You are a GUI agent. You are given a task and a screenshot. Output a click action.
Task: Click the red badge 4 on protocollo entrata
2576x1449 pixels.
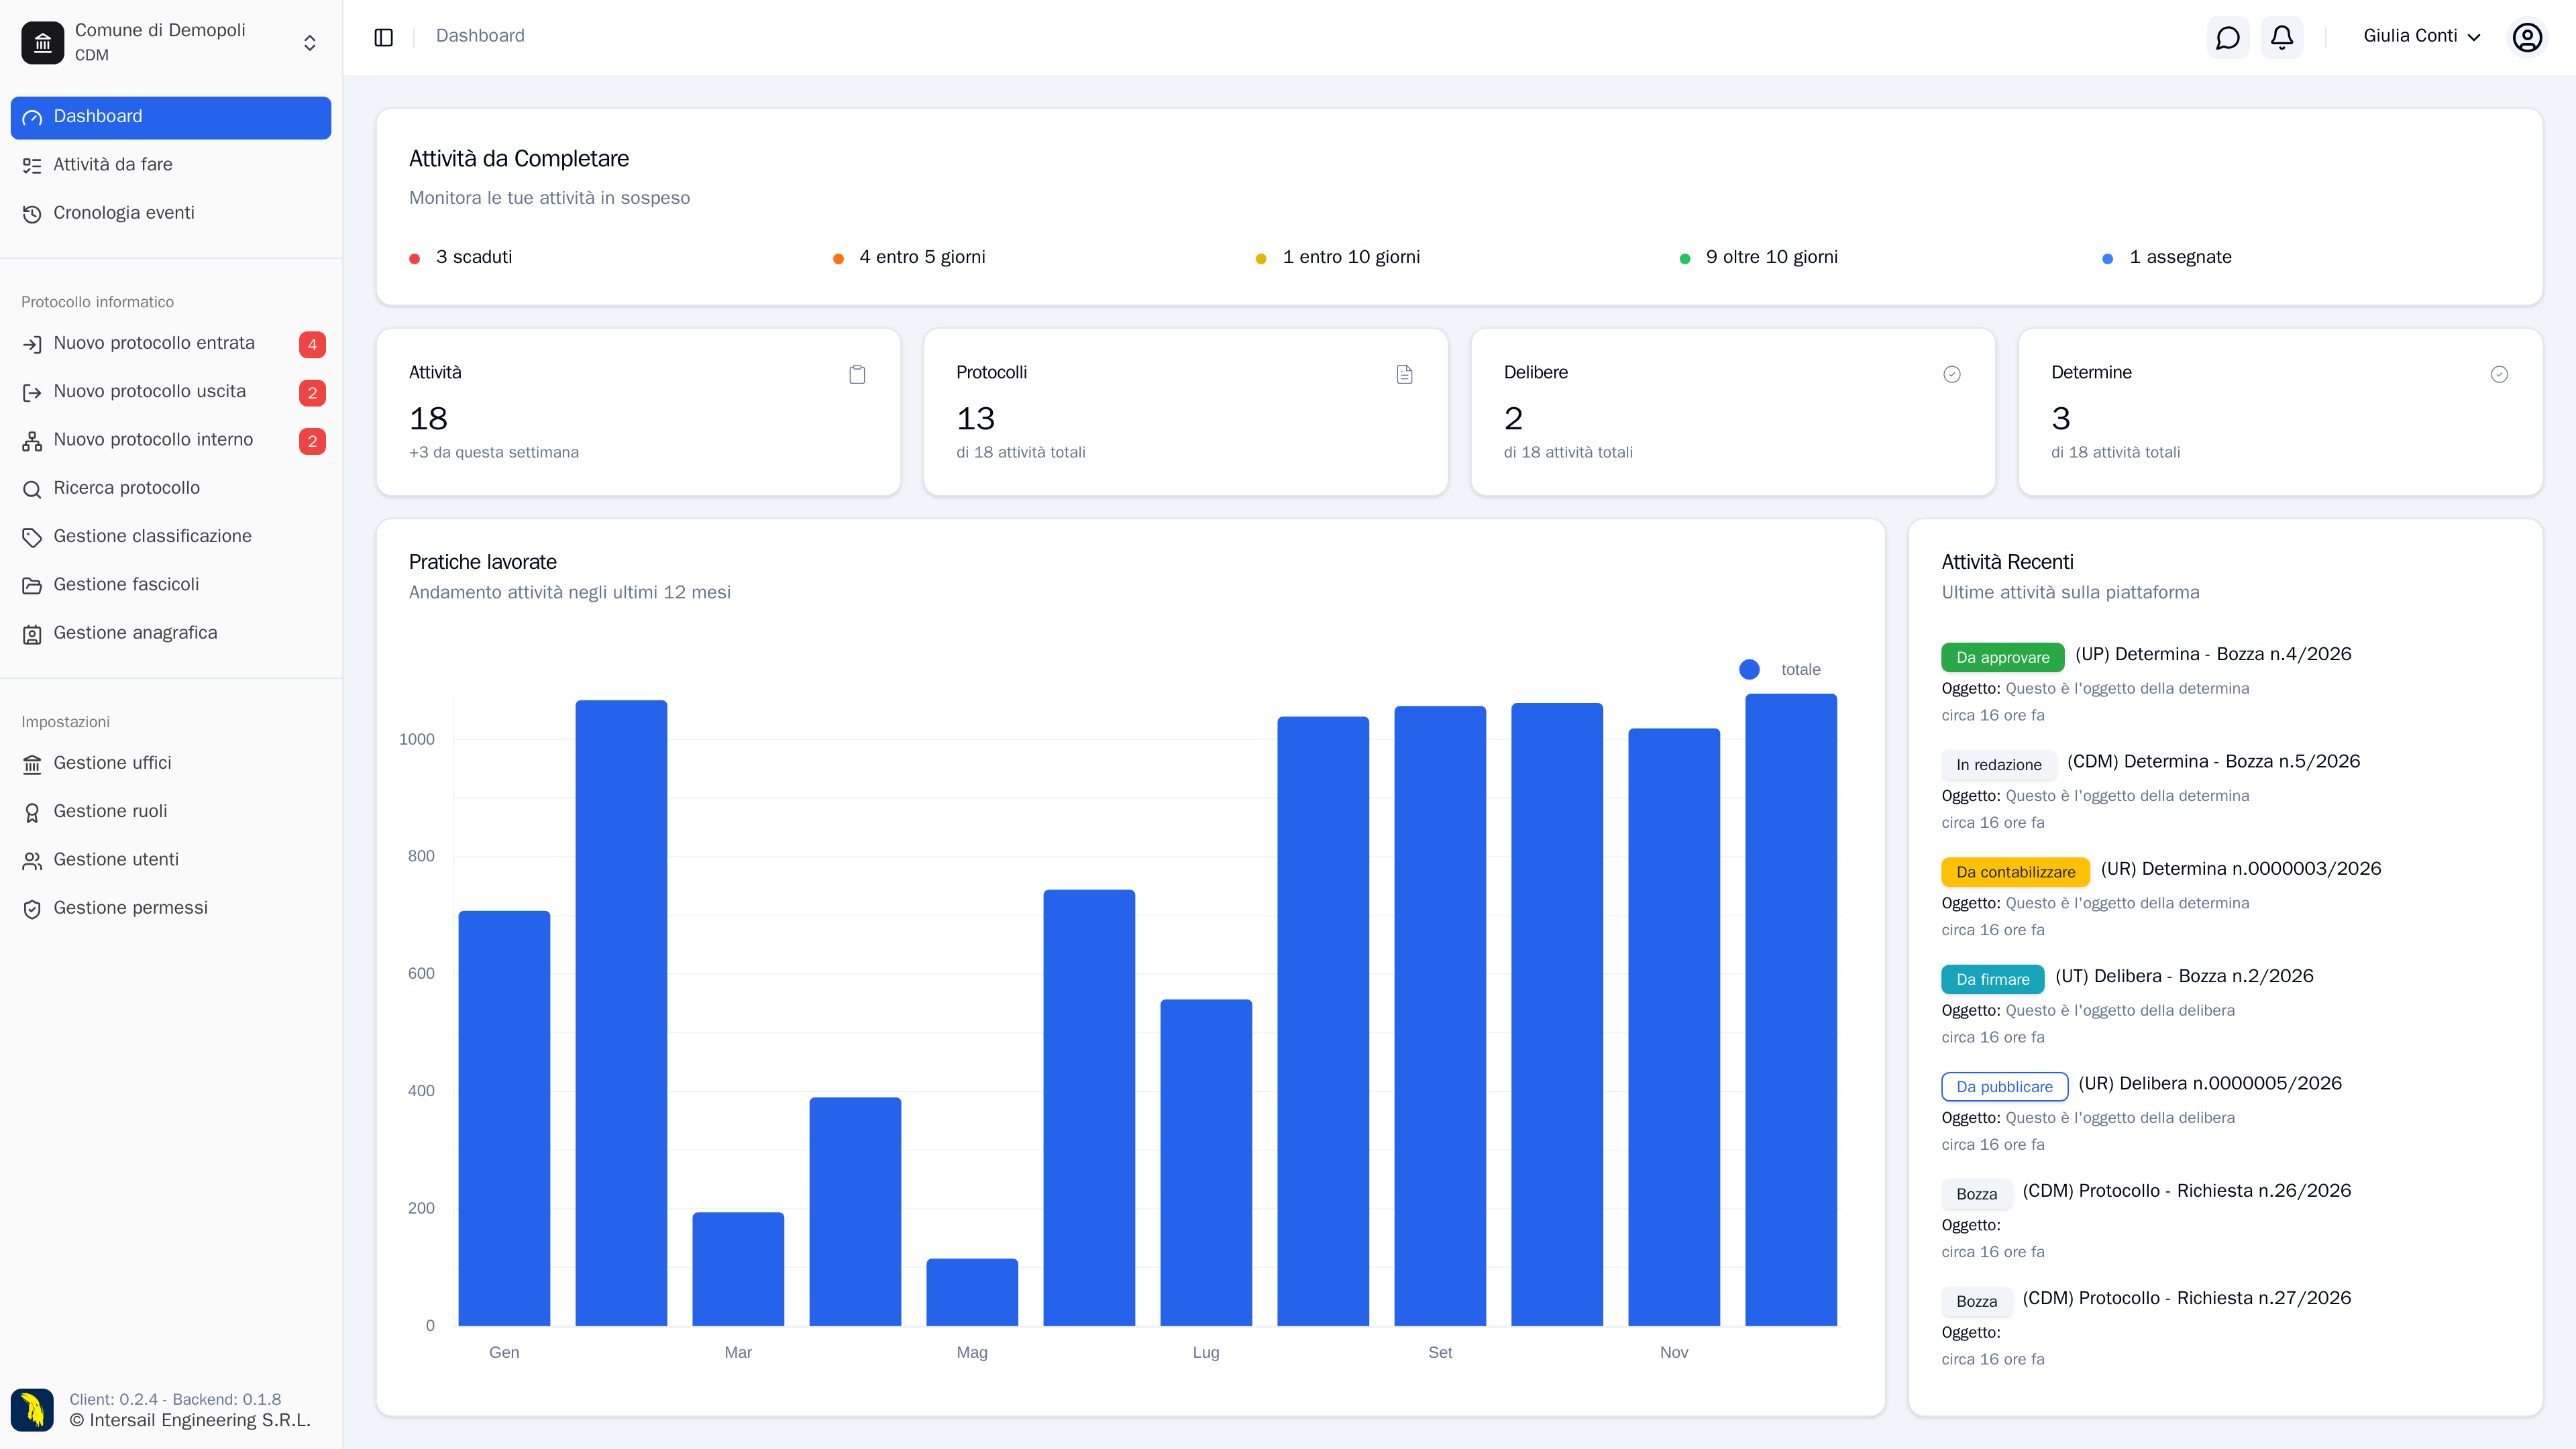312,344
